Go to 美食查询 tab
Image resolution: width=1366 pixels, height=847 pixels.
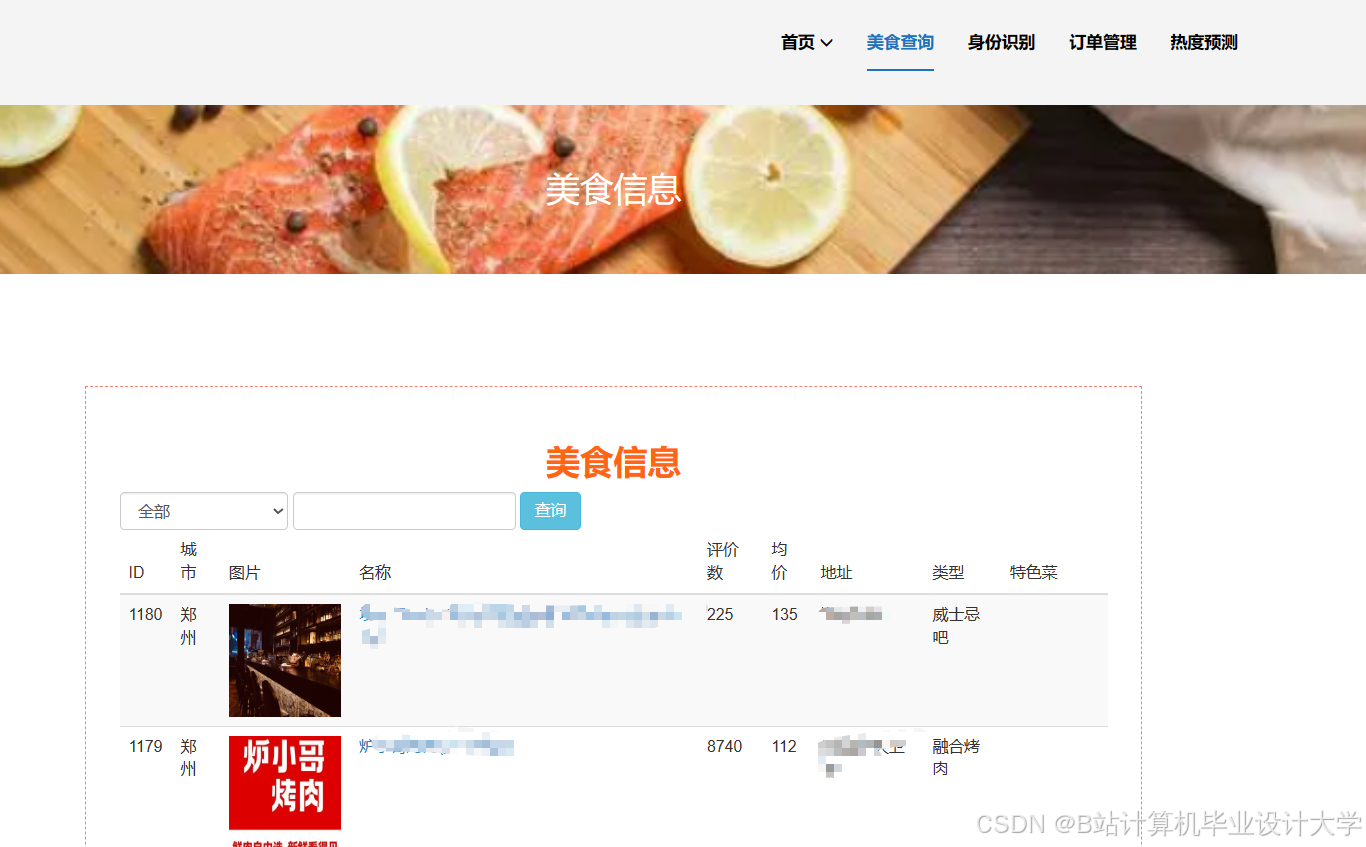pyautogui.click(x=900, y=43)
